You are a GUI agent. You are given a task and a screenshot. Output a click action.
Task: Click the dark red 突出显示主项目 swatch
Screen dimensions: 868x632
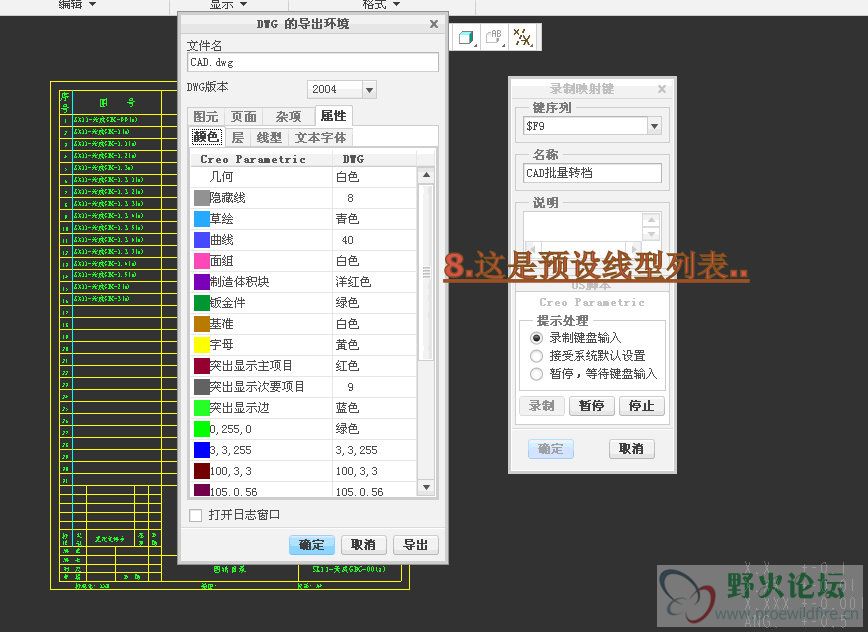click(x=202, y=366)
